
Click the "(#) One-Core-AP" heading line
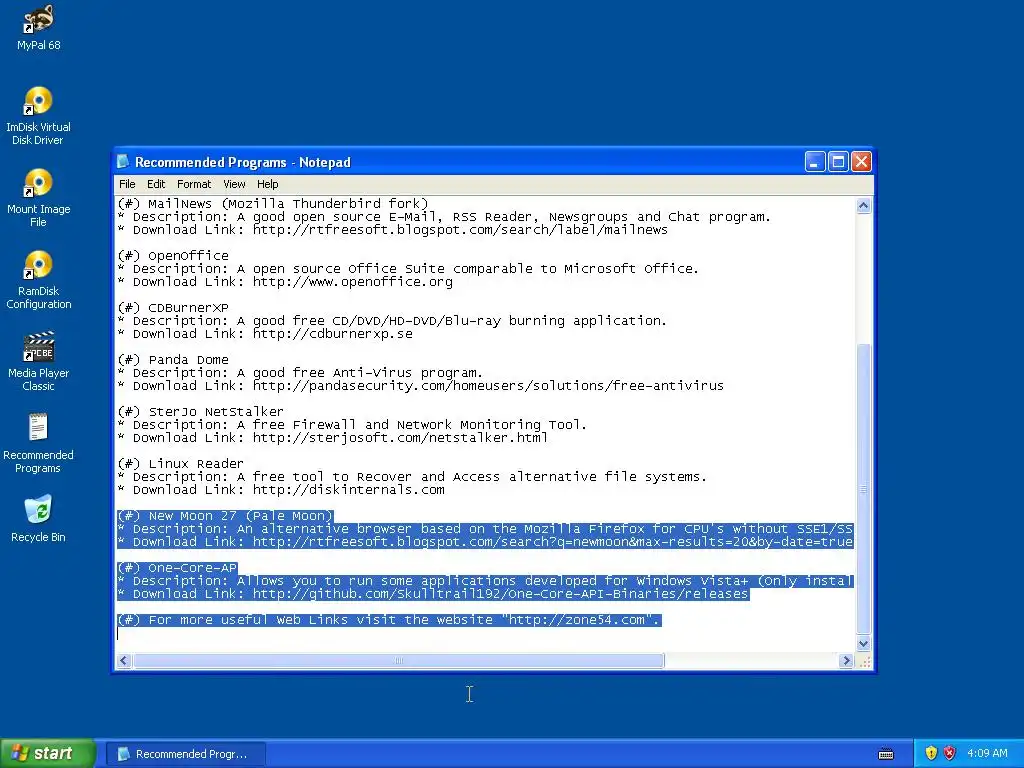[x=177, y=568]
